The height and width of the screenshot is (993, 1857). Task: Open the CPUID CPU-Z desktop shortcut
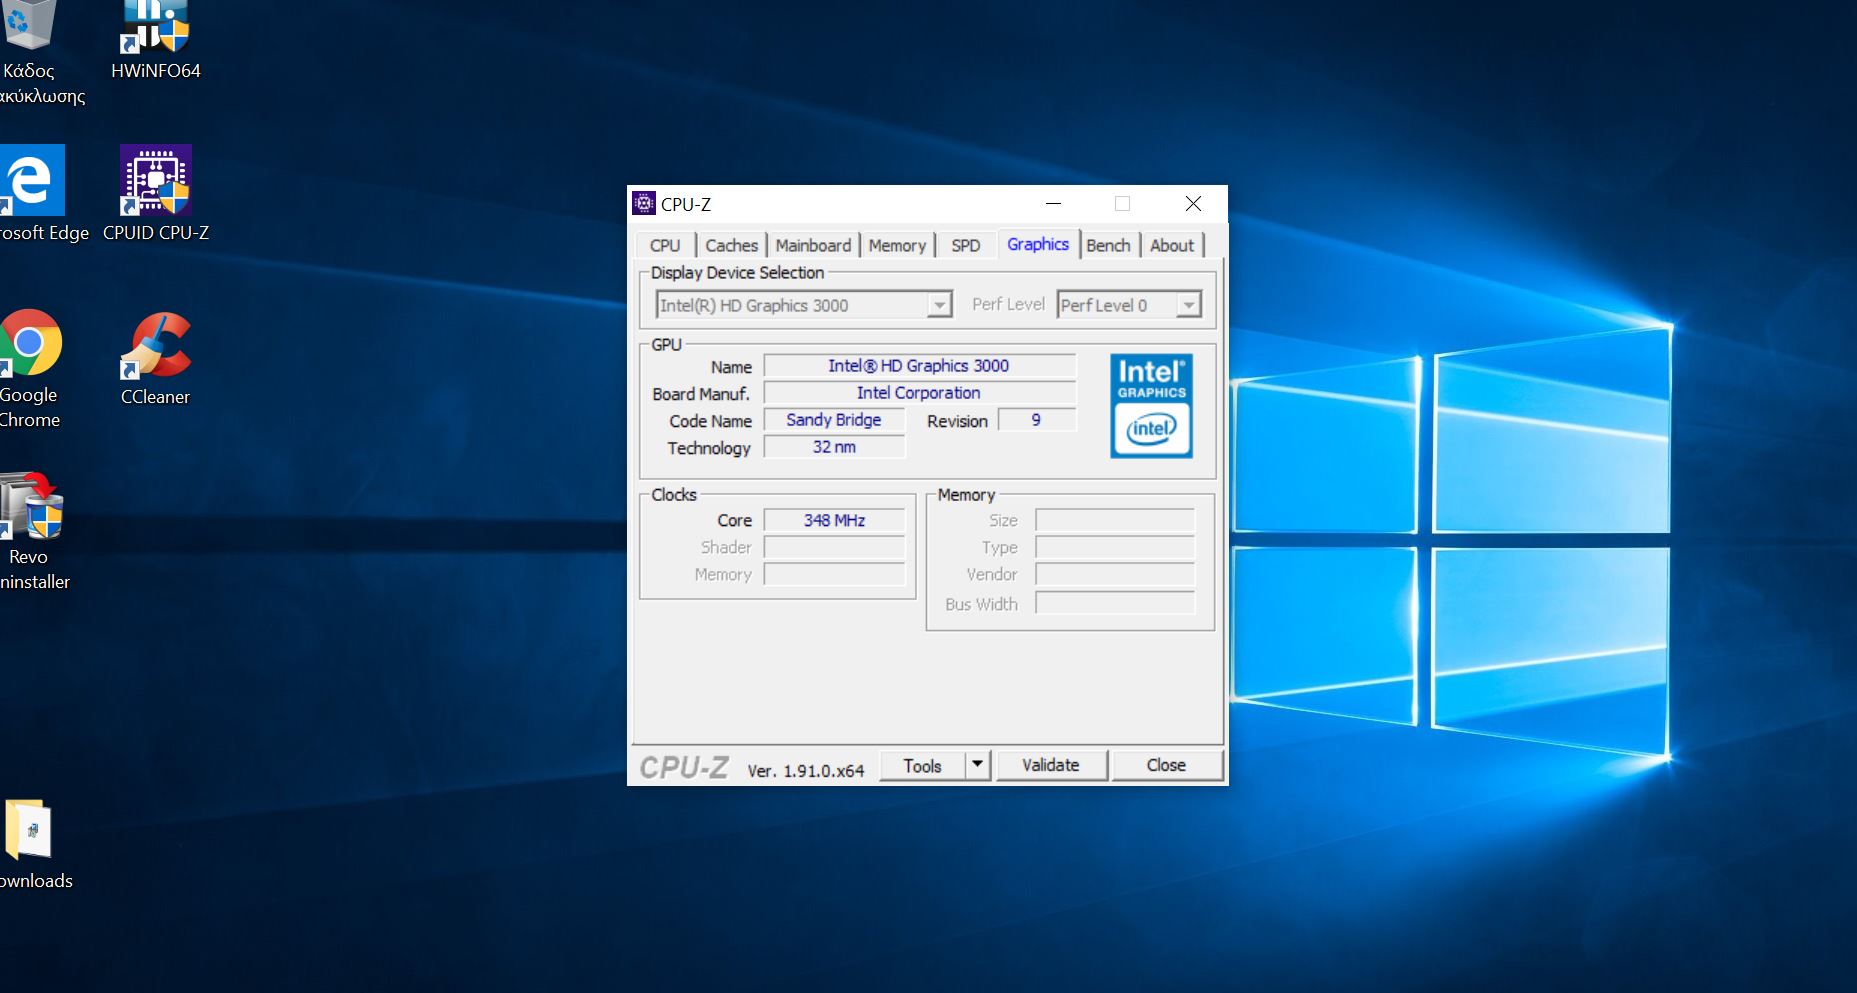[x=156, y=193]
